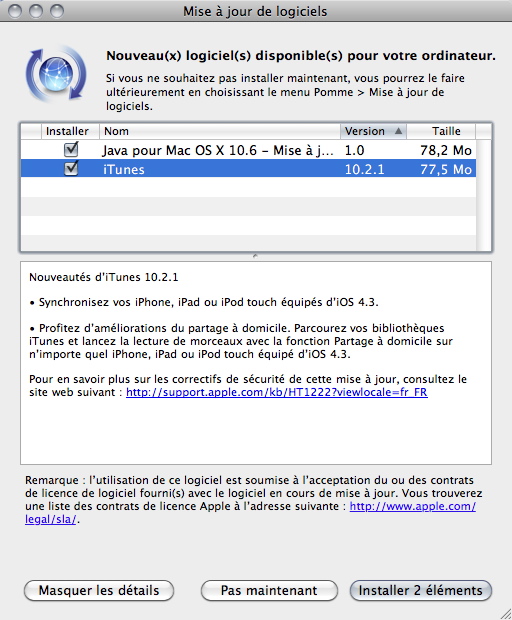512x620 pixels.
Task: Select the Java pour Mac OS X row
Action: (248, 150)
